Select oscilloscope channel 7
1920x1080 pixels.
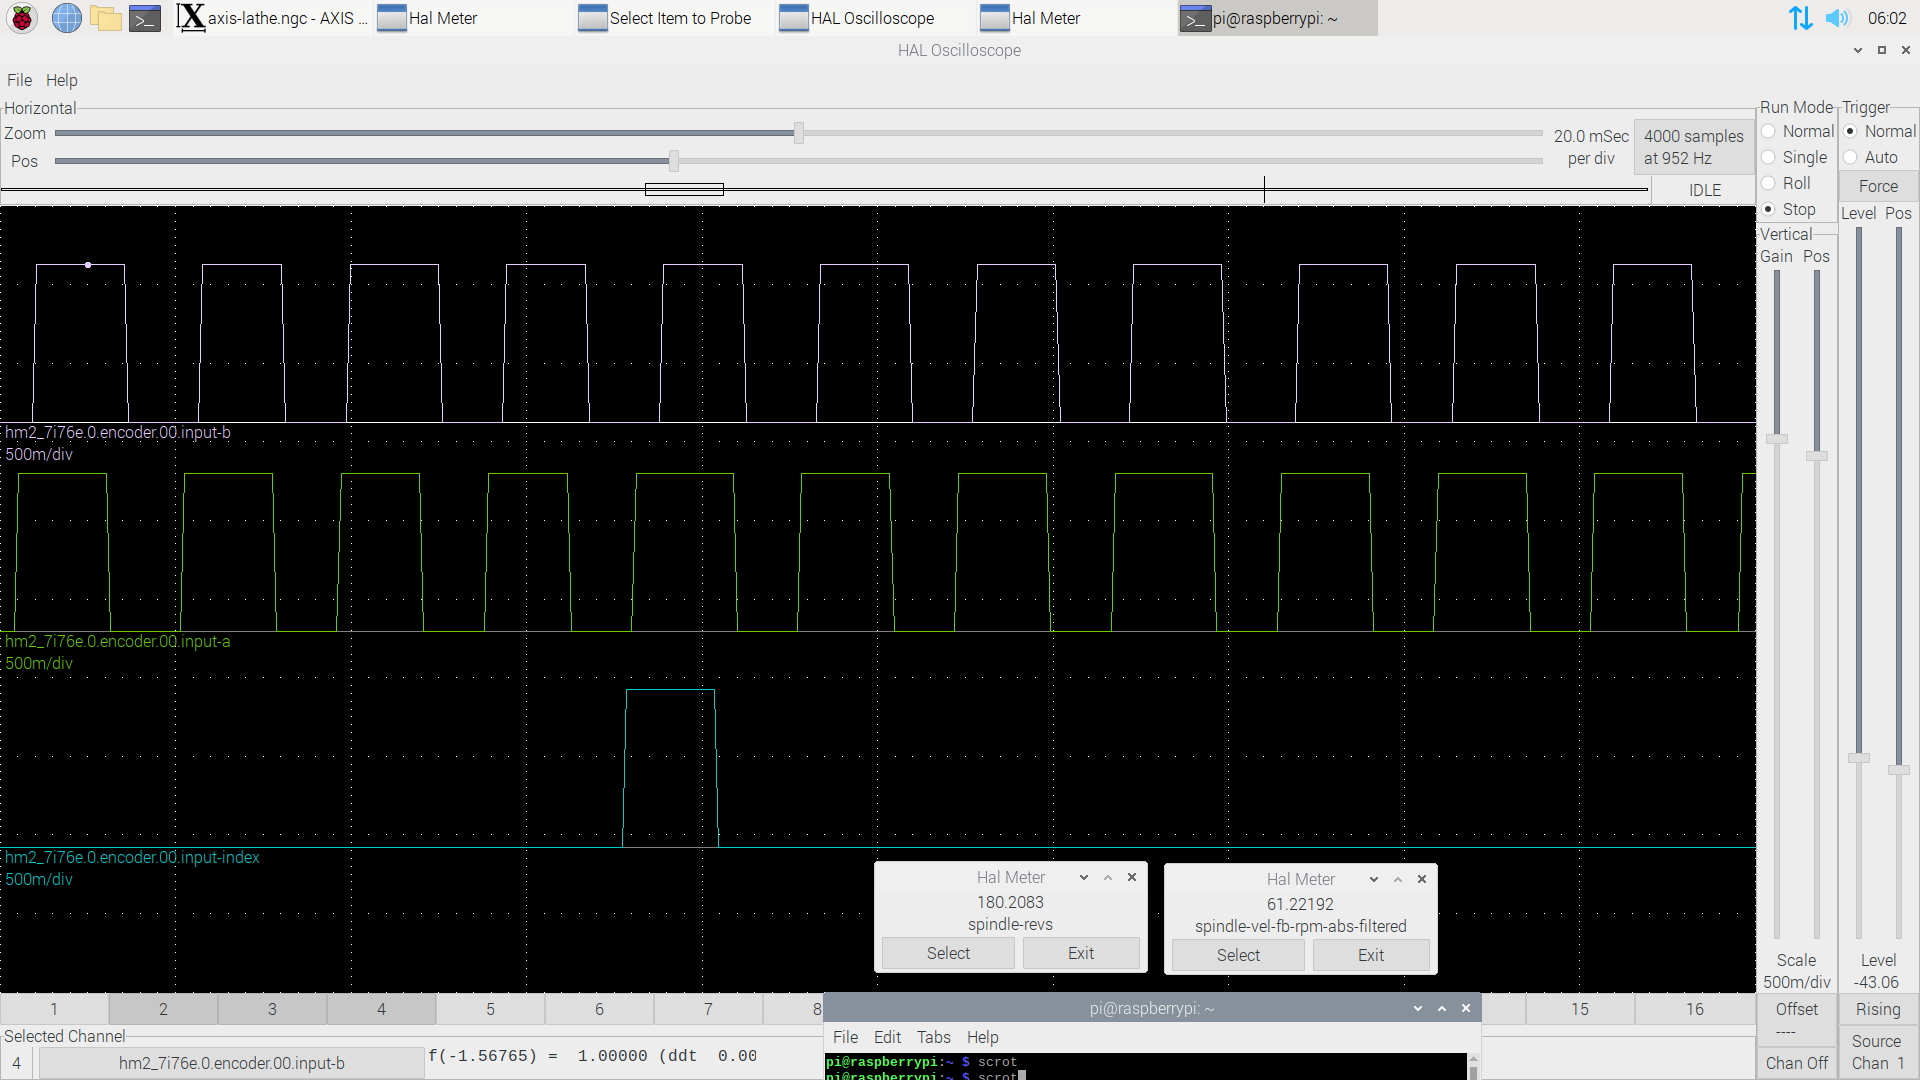click(x=708, y=1009)
